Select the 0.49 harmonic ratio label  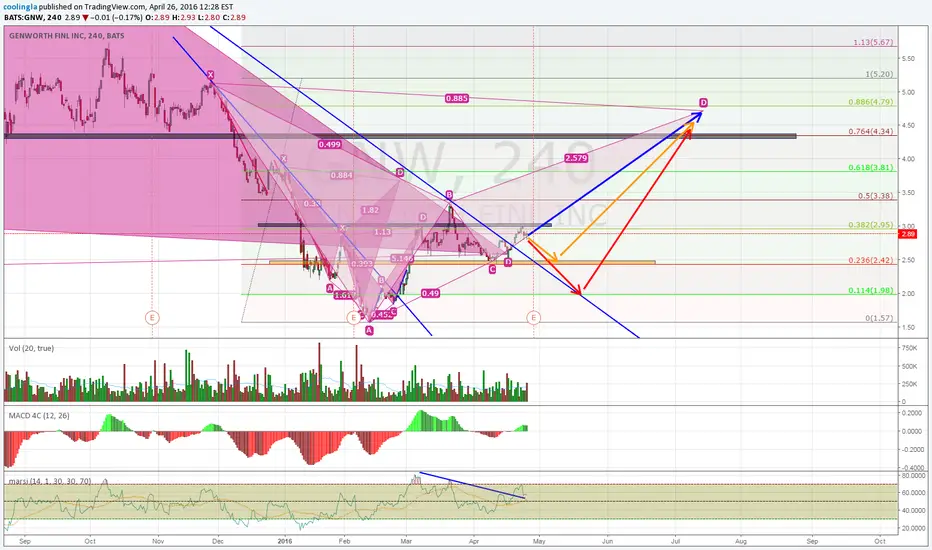pyautogui.click(x=430, y=293)
